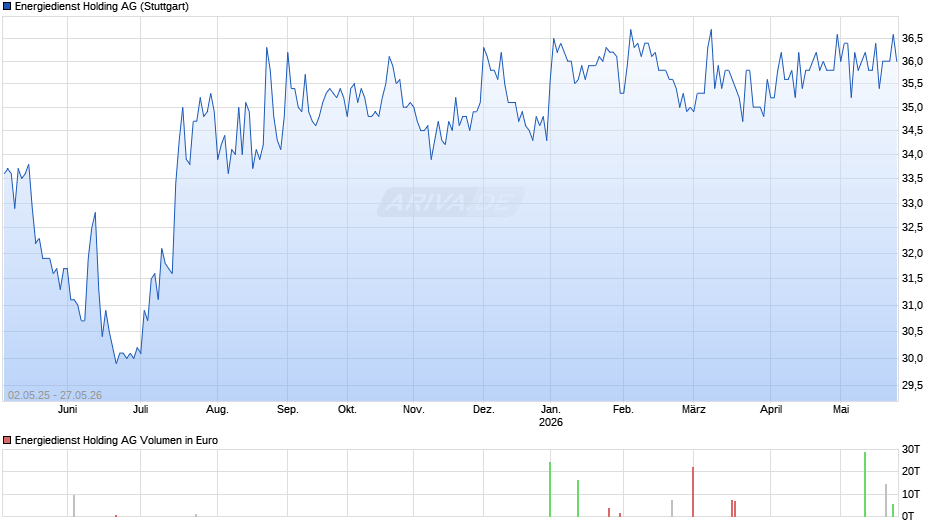Screen dimensions: 940x526
Task: Click the 'Energiedienst Holding AG Volumen in Euro' label
Action: pos(116,440)
